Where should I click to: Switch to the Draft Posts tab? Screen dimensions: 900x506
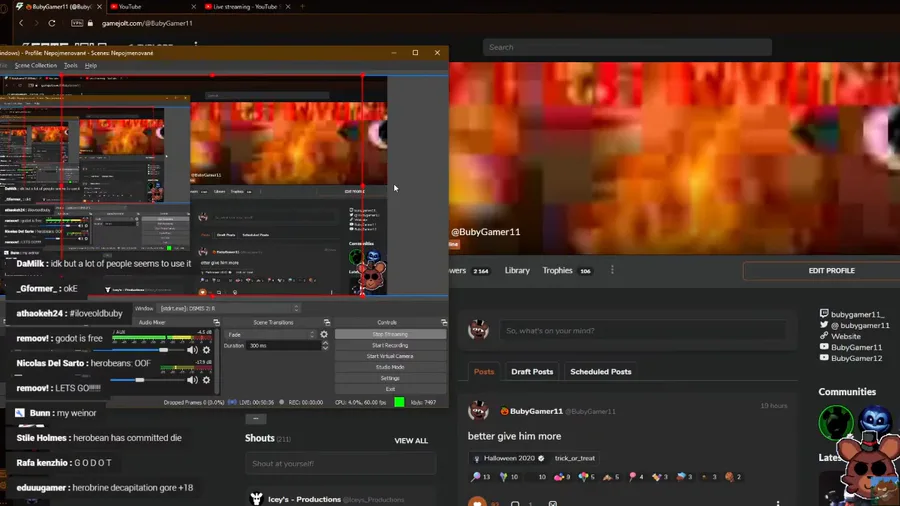[x=532, y=372]
